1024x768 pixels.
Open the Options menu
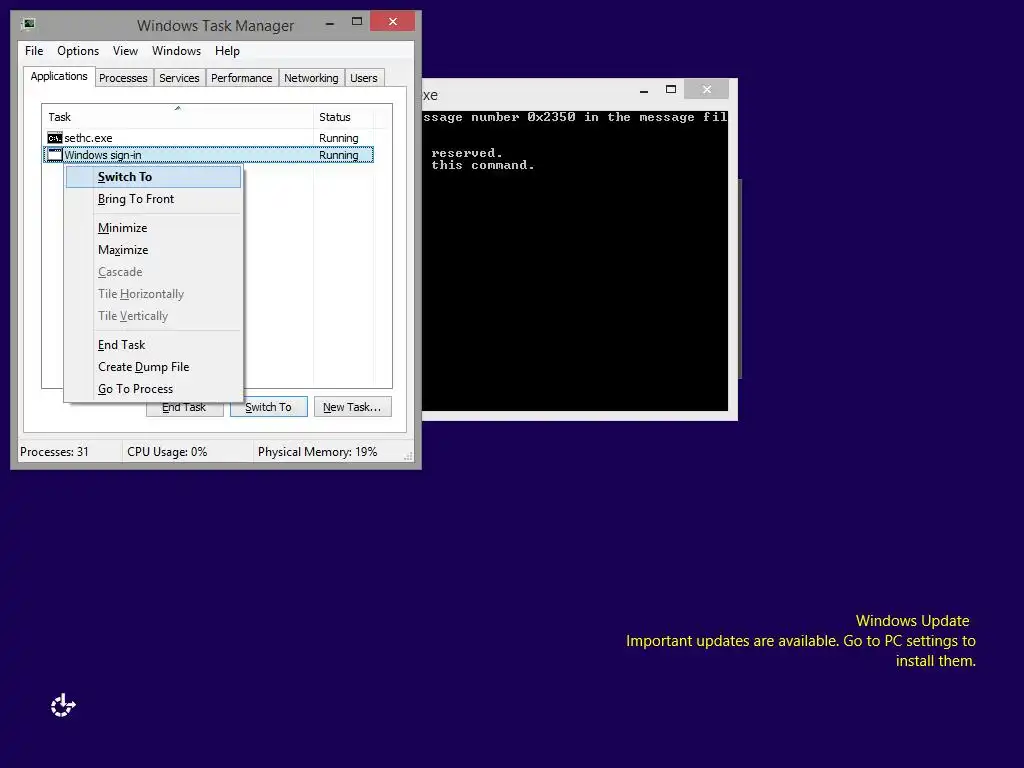(78, 51)
